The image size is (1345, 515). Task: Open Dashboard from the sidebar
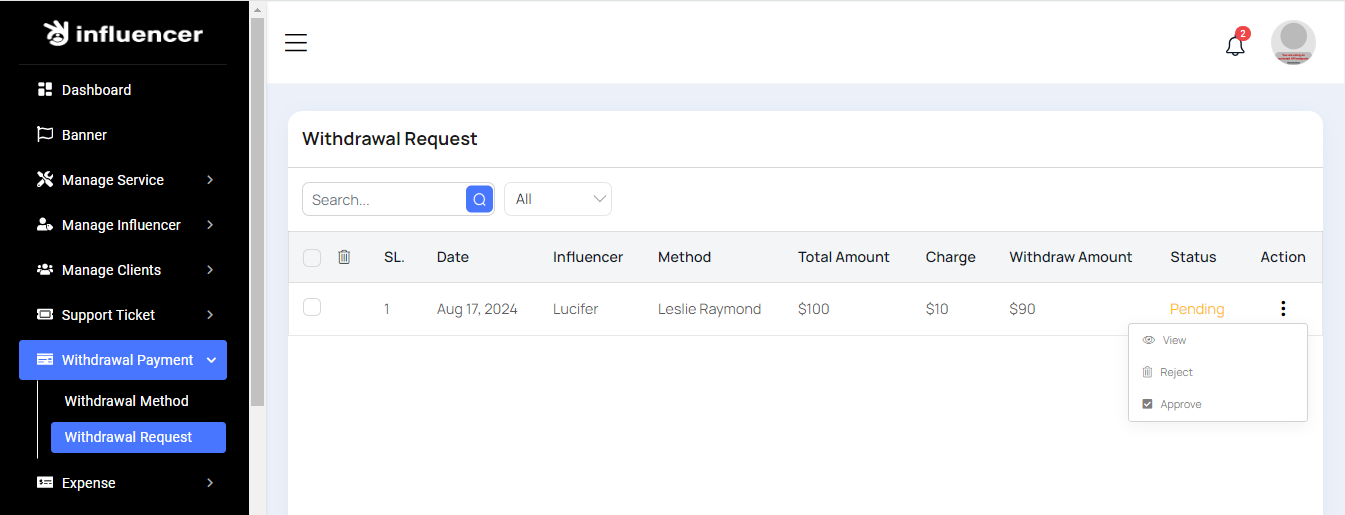[x=96, y=90]
